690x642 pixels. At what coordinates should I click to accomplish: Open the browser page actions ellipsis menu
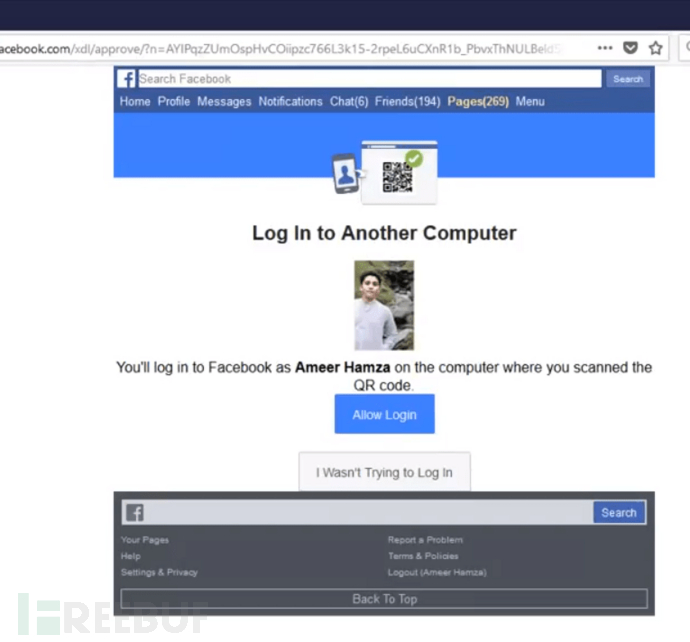coord(605,47)
